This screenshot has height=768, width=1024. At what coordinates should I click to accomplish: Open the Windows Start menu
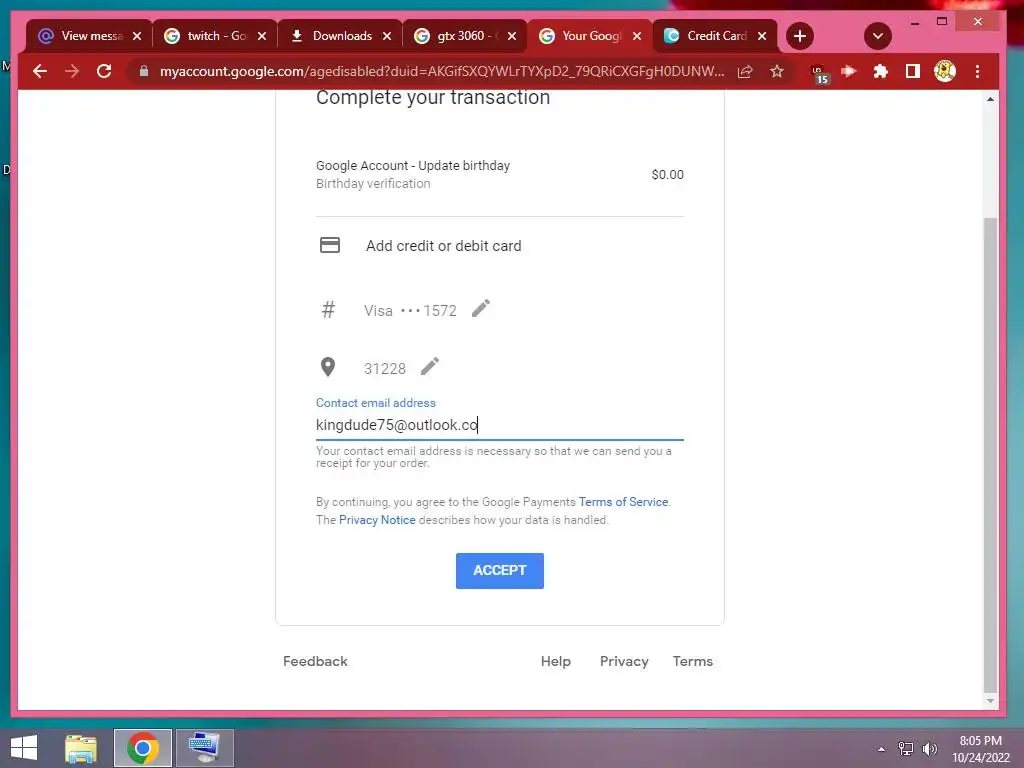coord(24,748)
